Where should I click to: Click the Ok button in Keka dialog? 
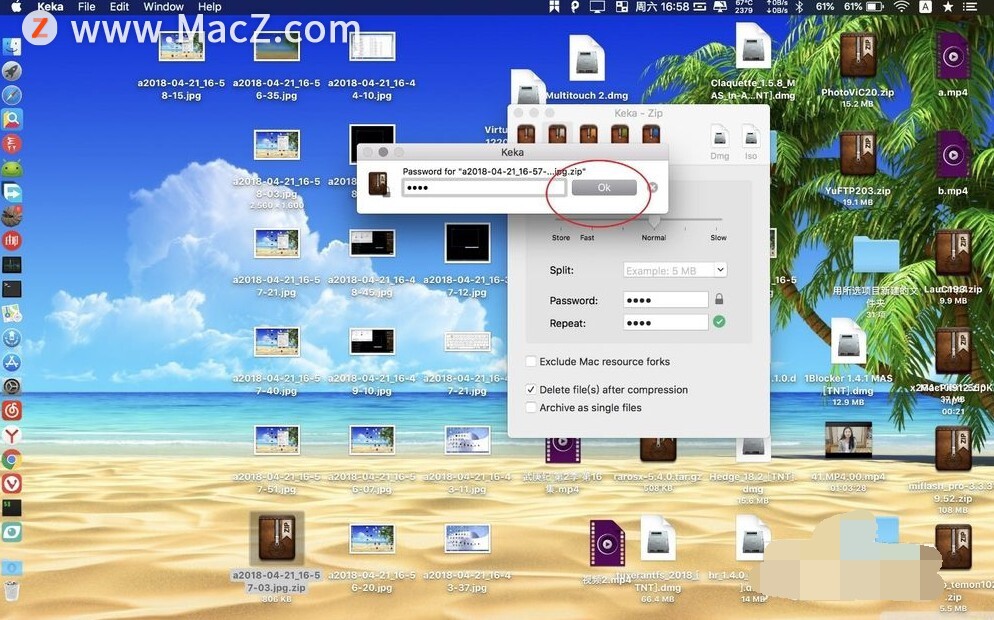click(604, 188)
